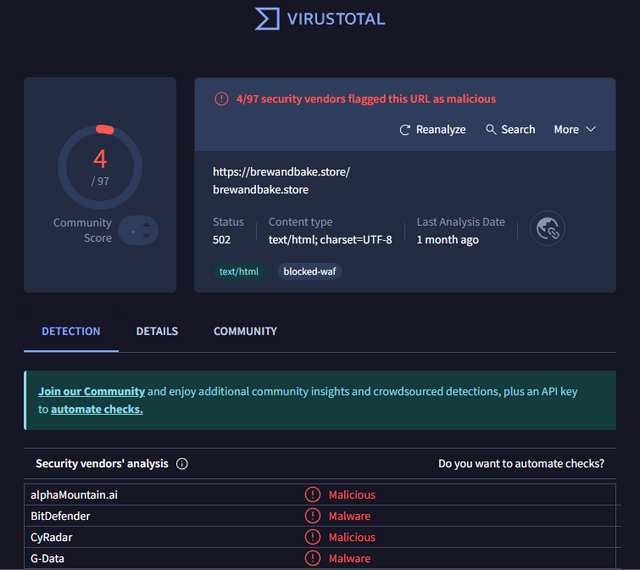Click the Last Analysis Date label
The height and width of the screenshot is (570, 640).
(x=460, y=222)
